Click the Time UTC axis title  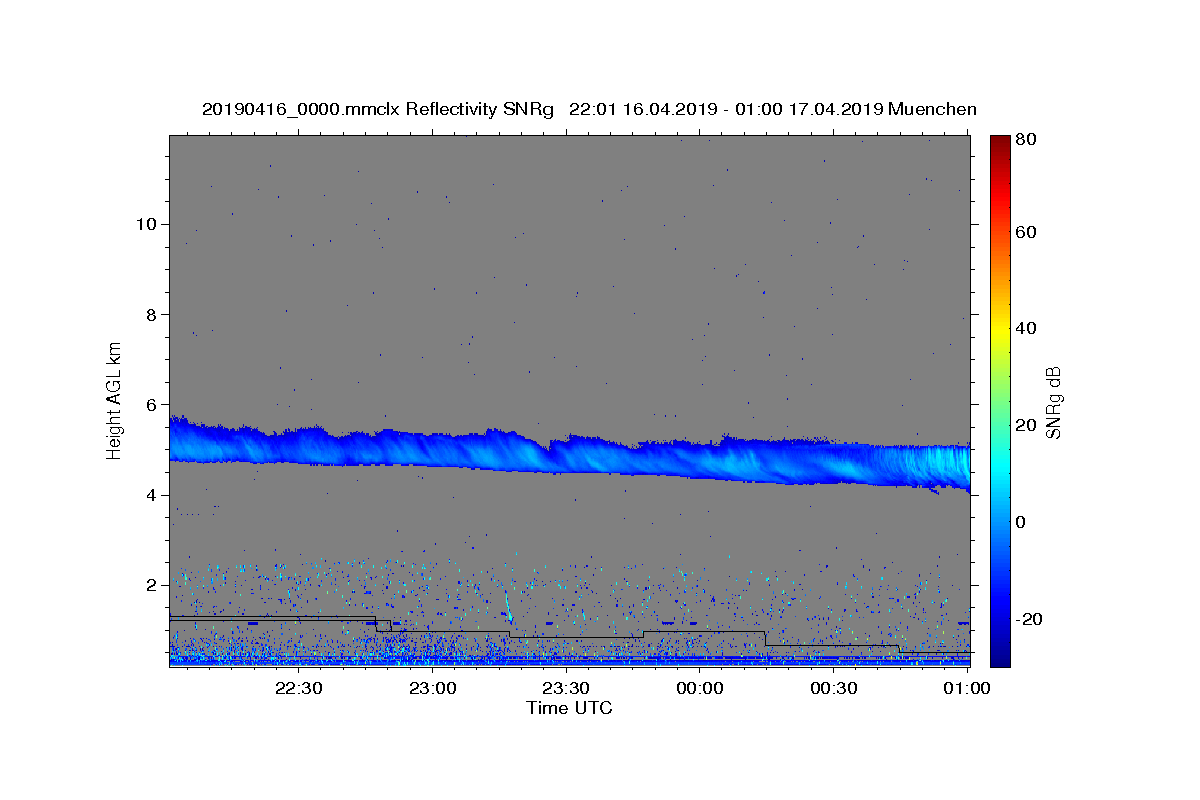(569, 708)
